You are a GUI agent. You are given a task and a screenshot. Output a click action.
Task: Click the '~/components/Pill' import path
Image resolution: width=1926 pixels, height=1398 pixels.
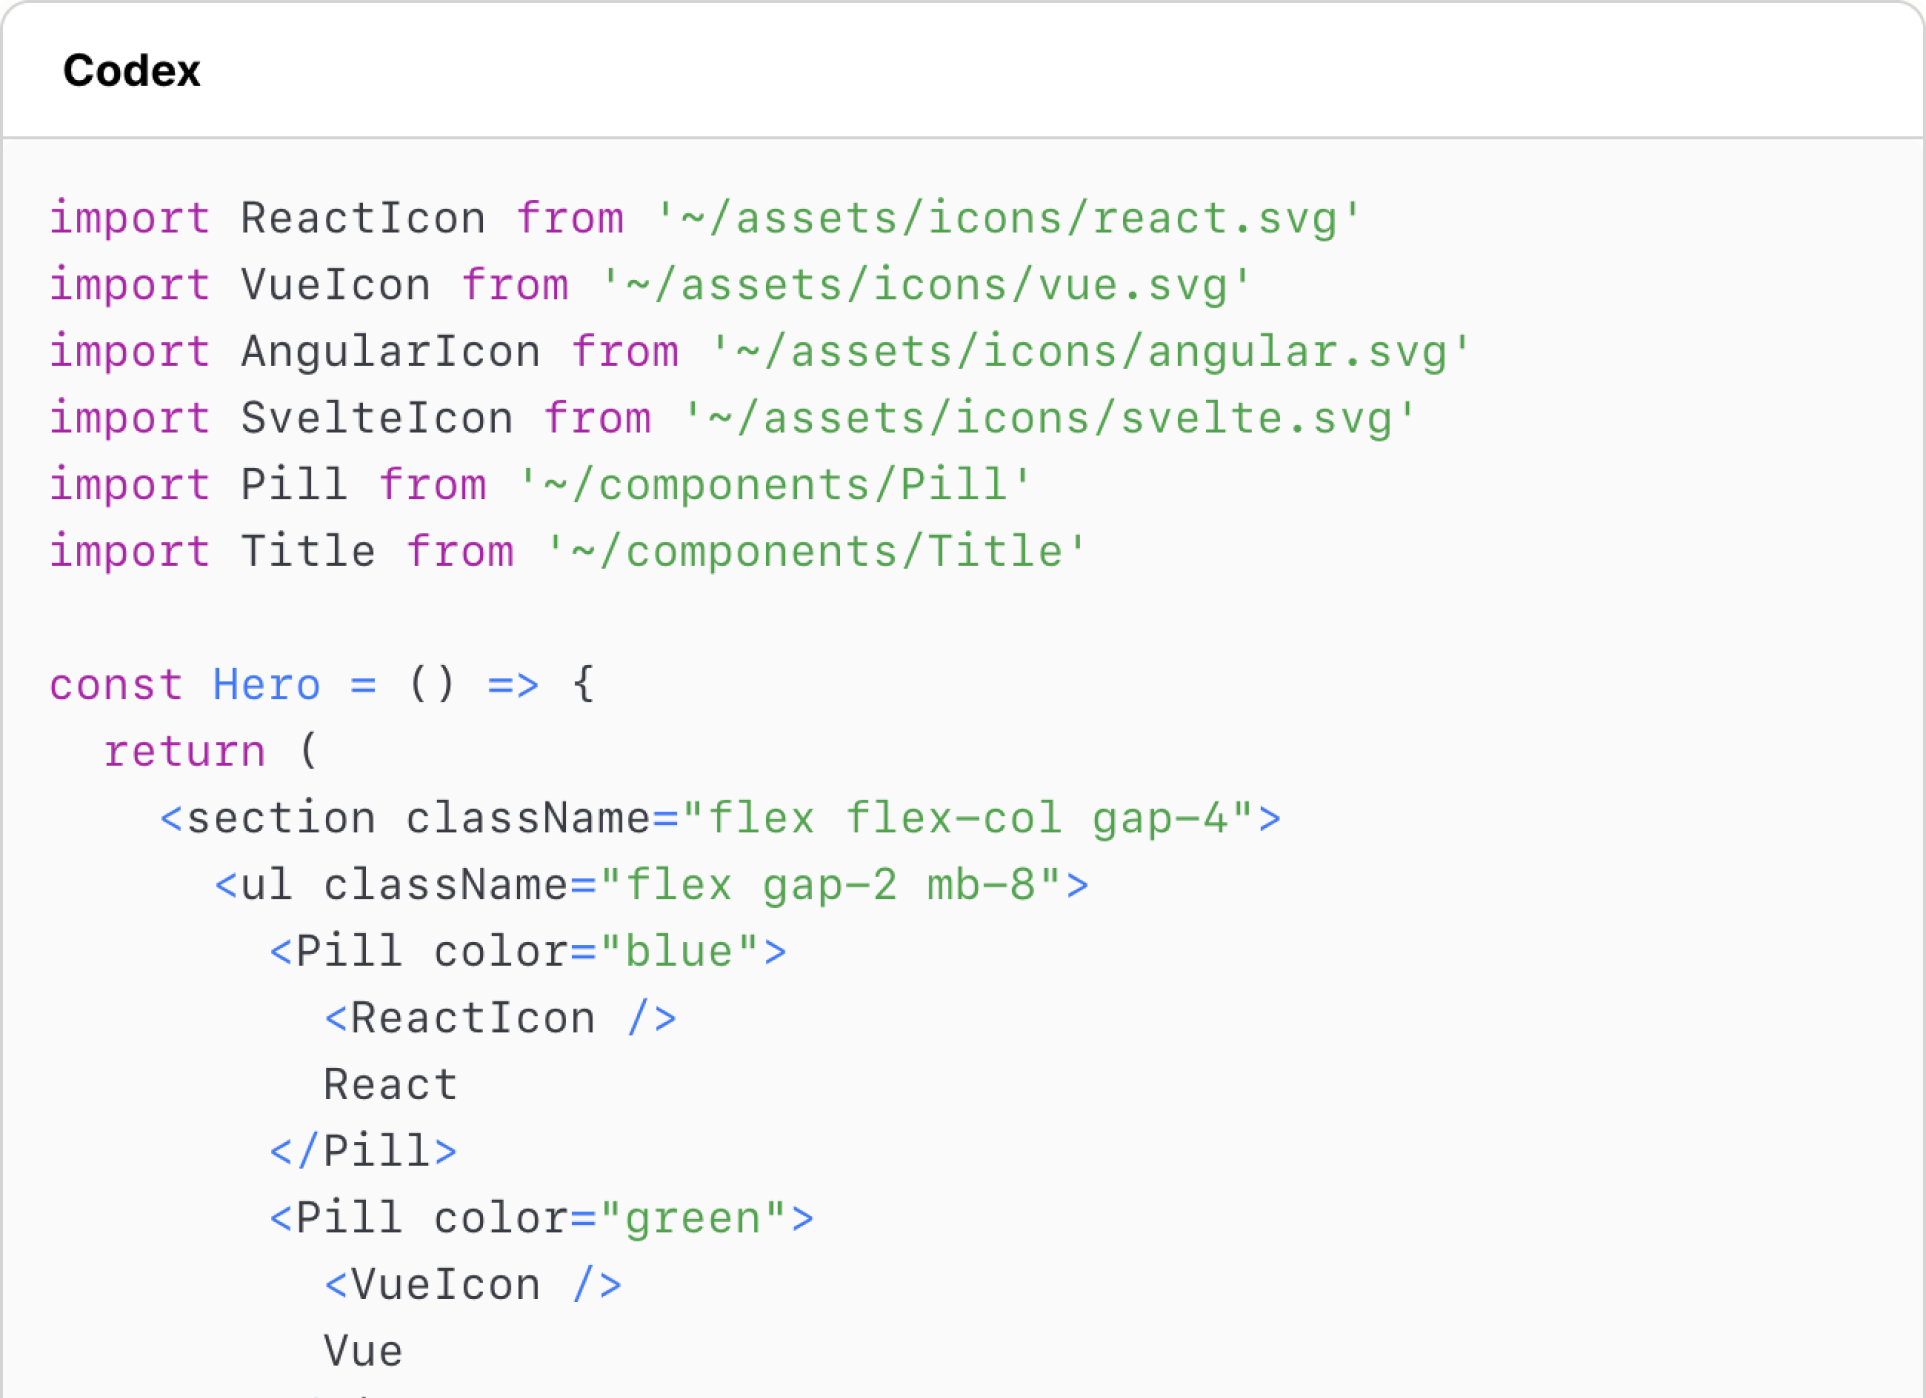click(775, 485)
